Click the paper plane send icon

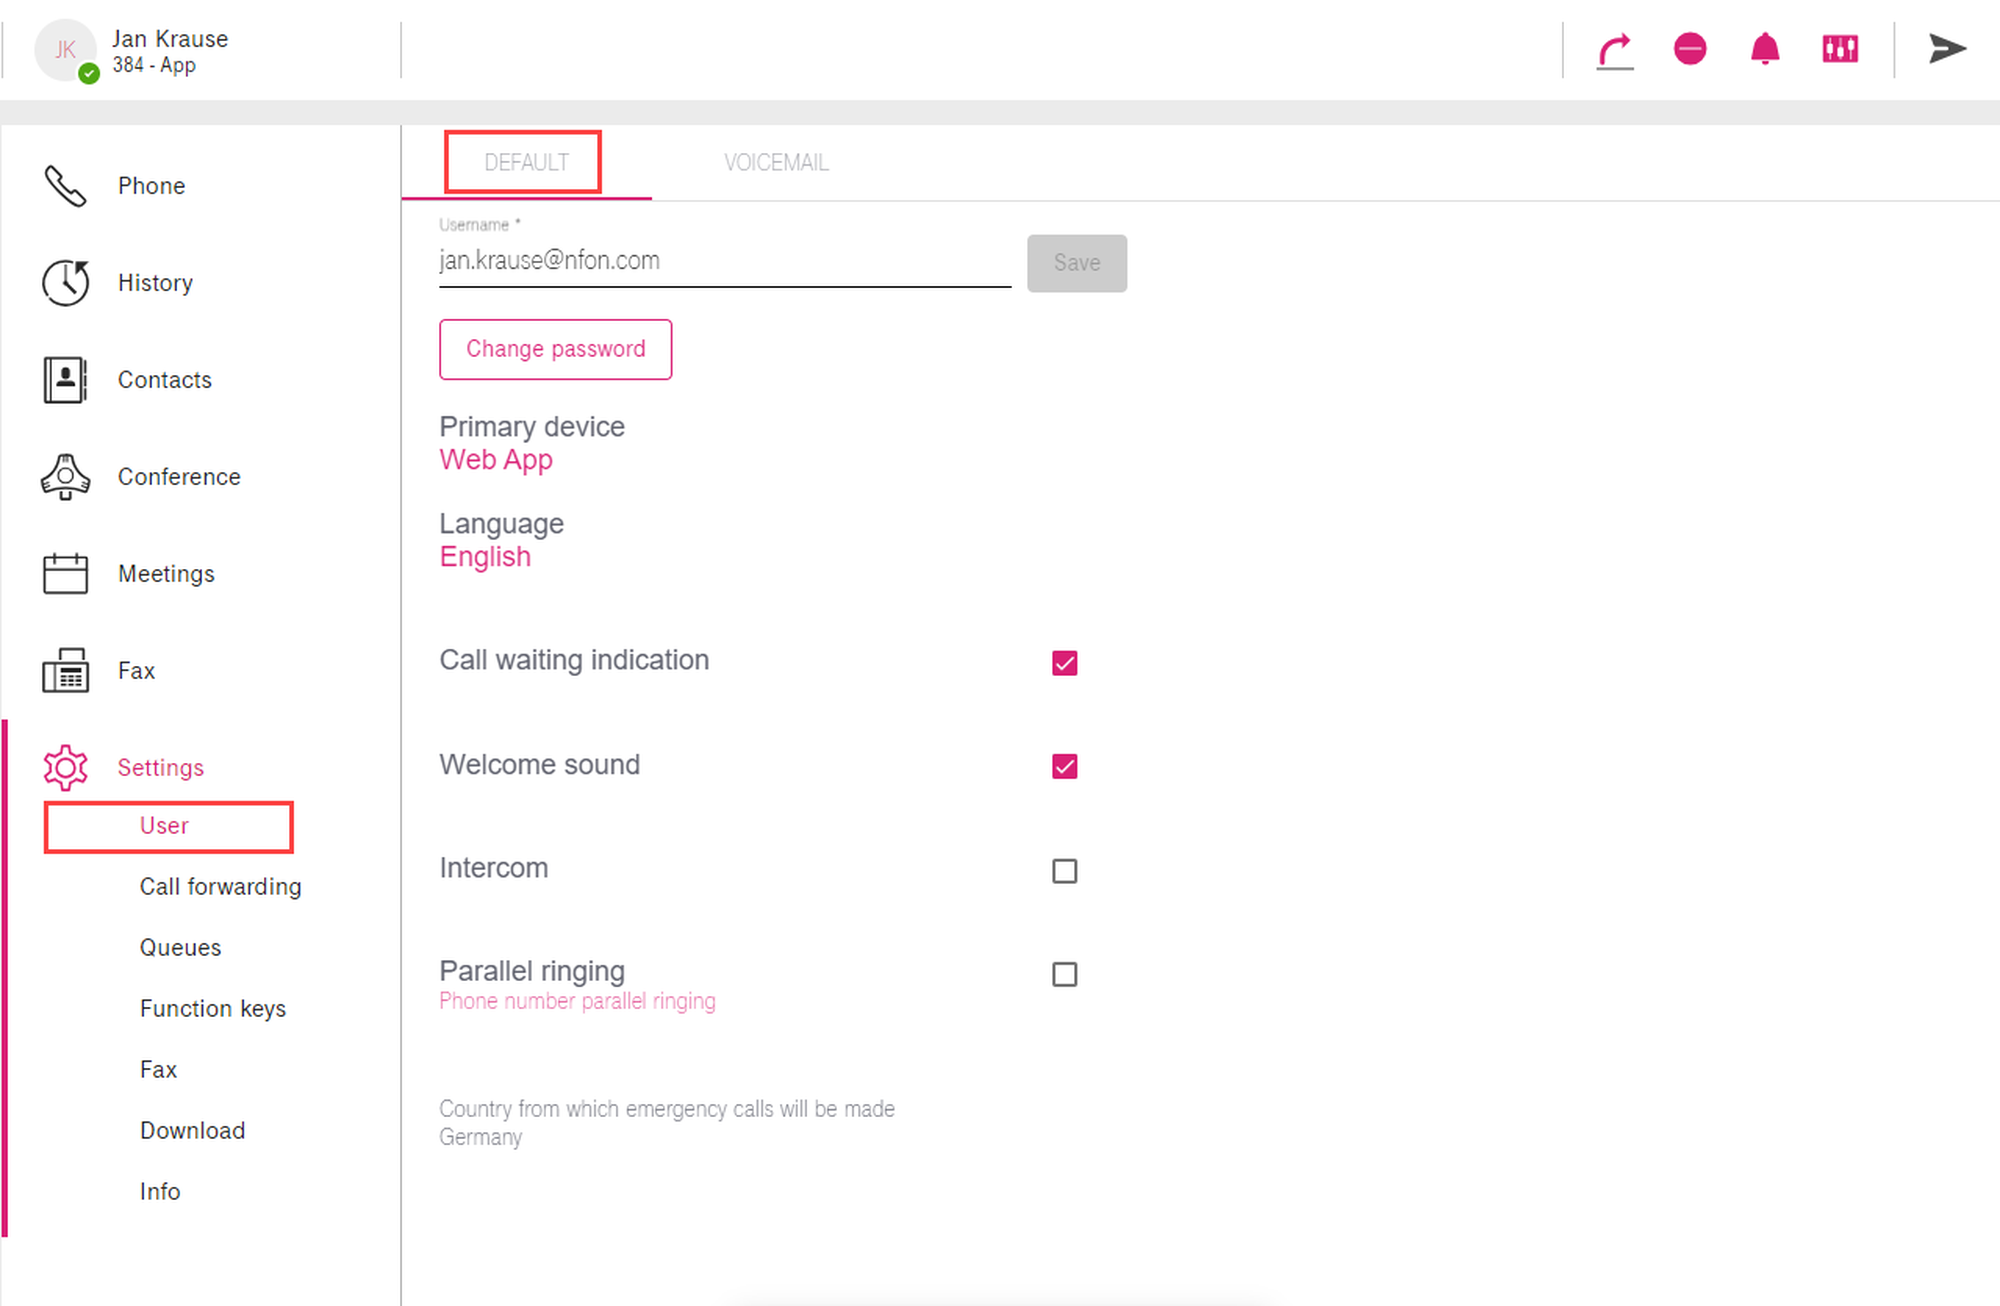click(1946, 49)
